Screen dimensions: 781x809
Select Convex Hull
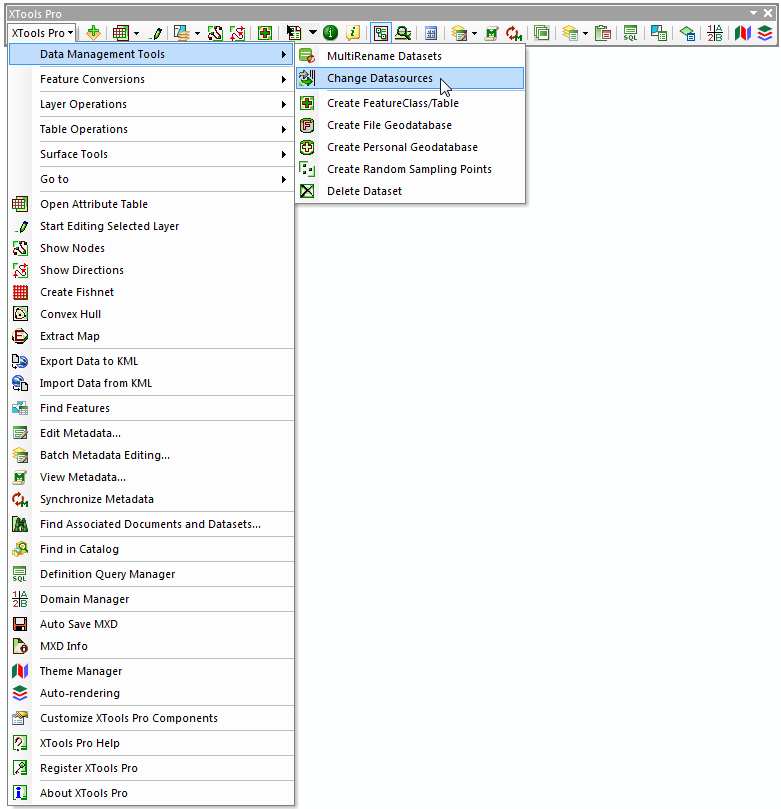point(151,314)
